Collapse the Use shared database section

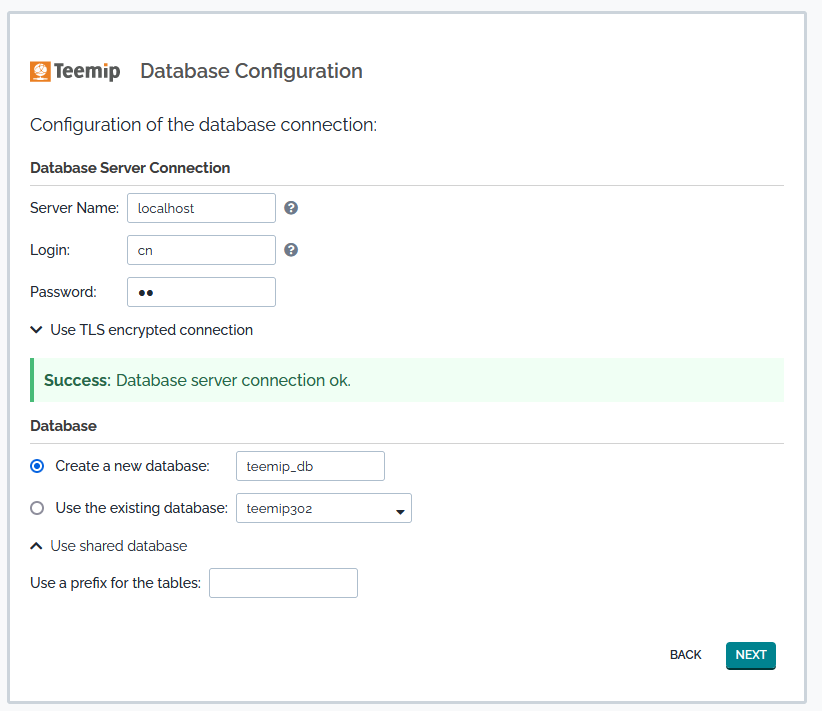(x=118, y=546)
